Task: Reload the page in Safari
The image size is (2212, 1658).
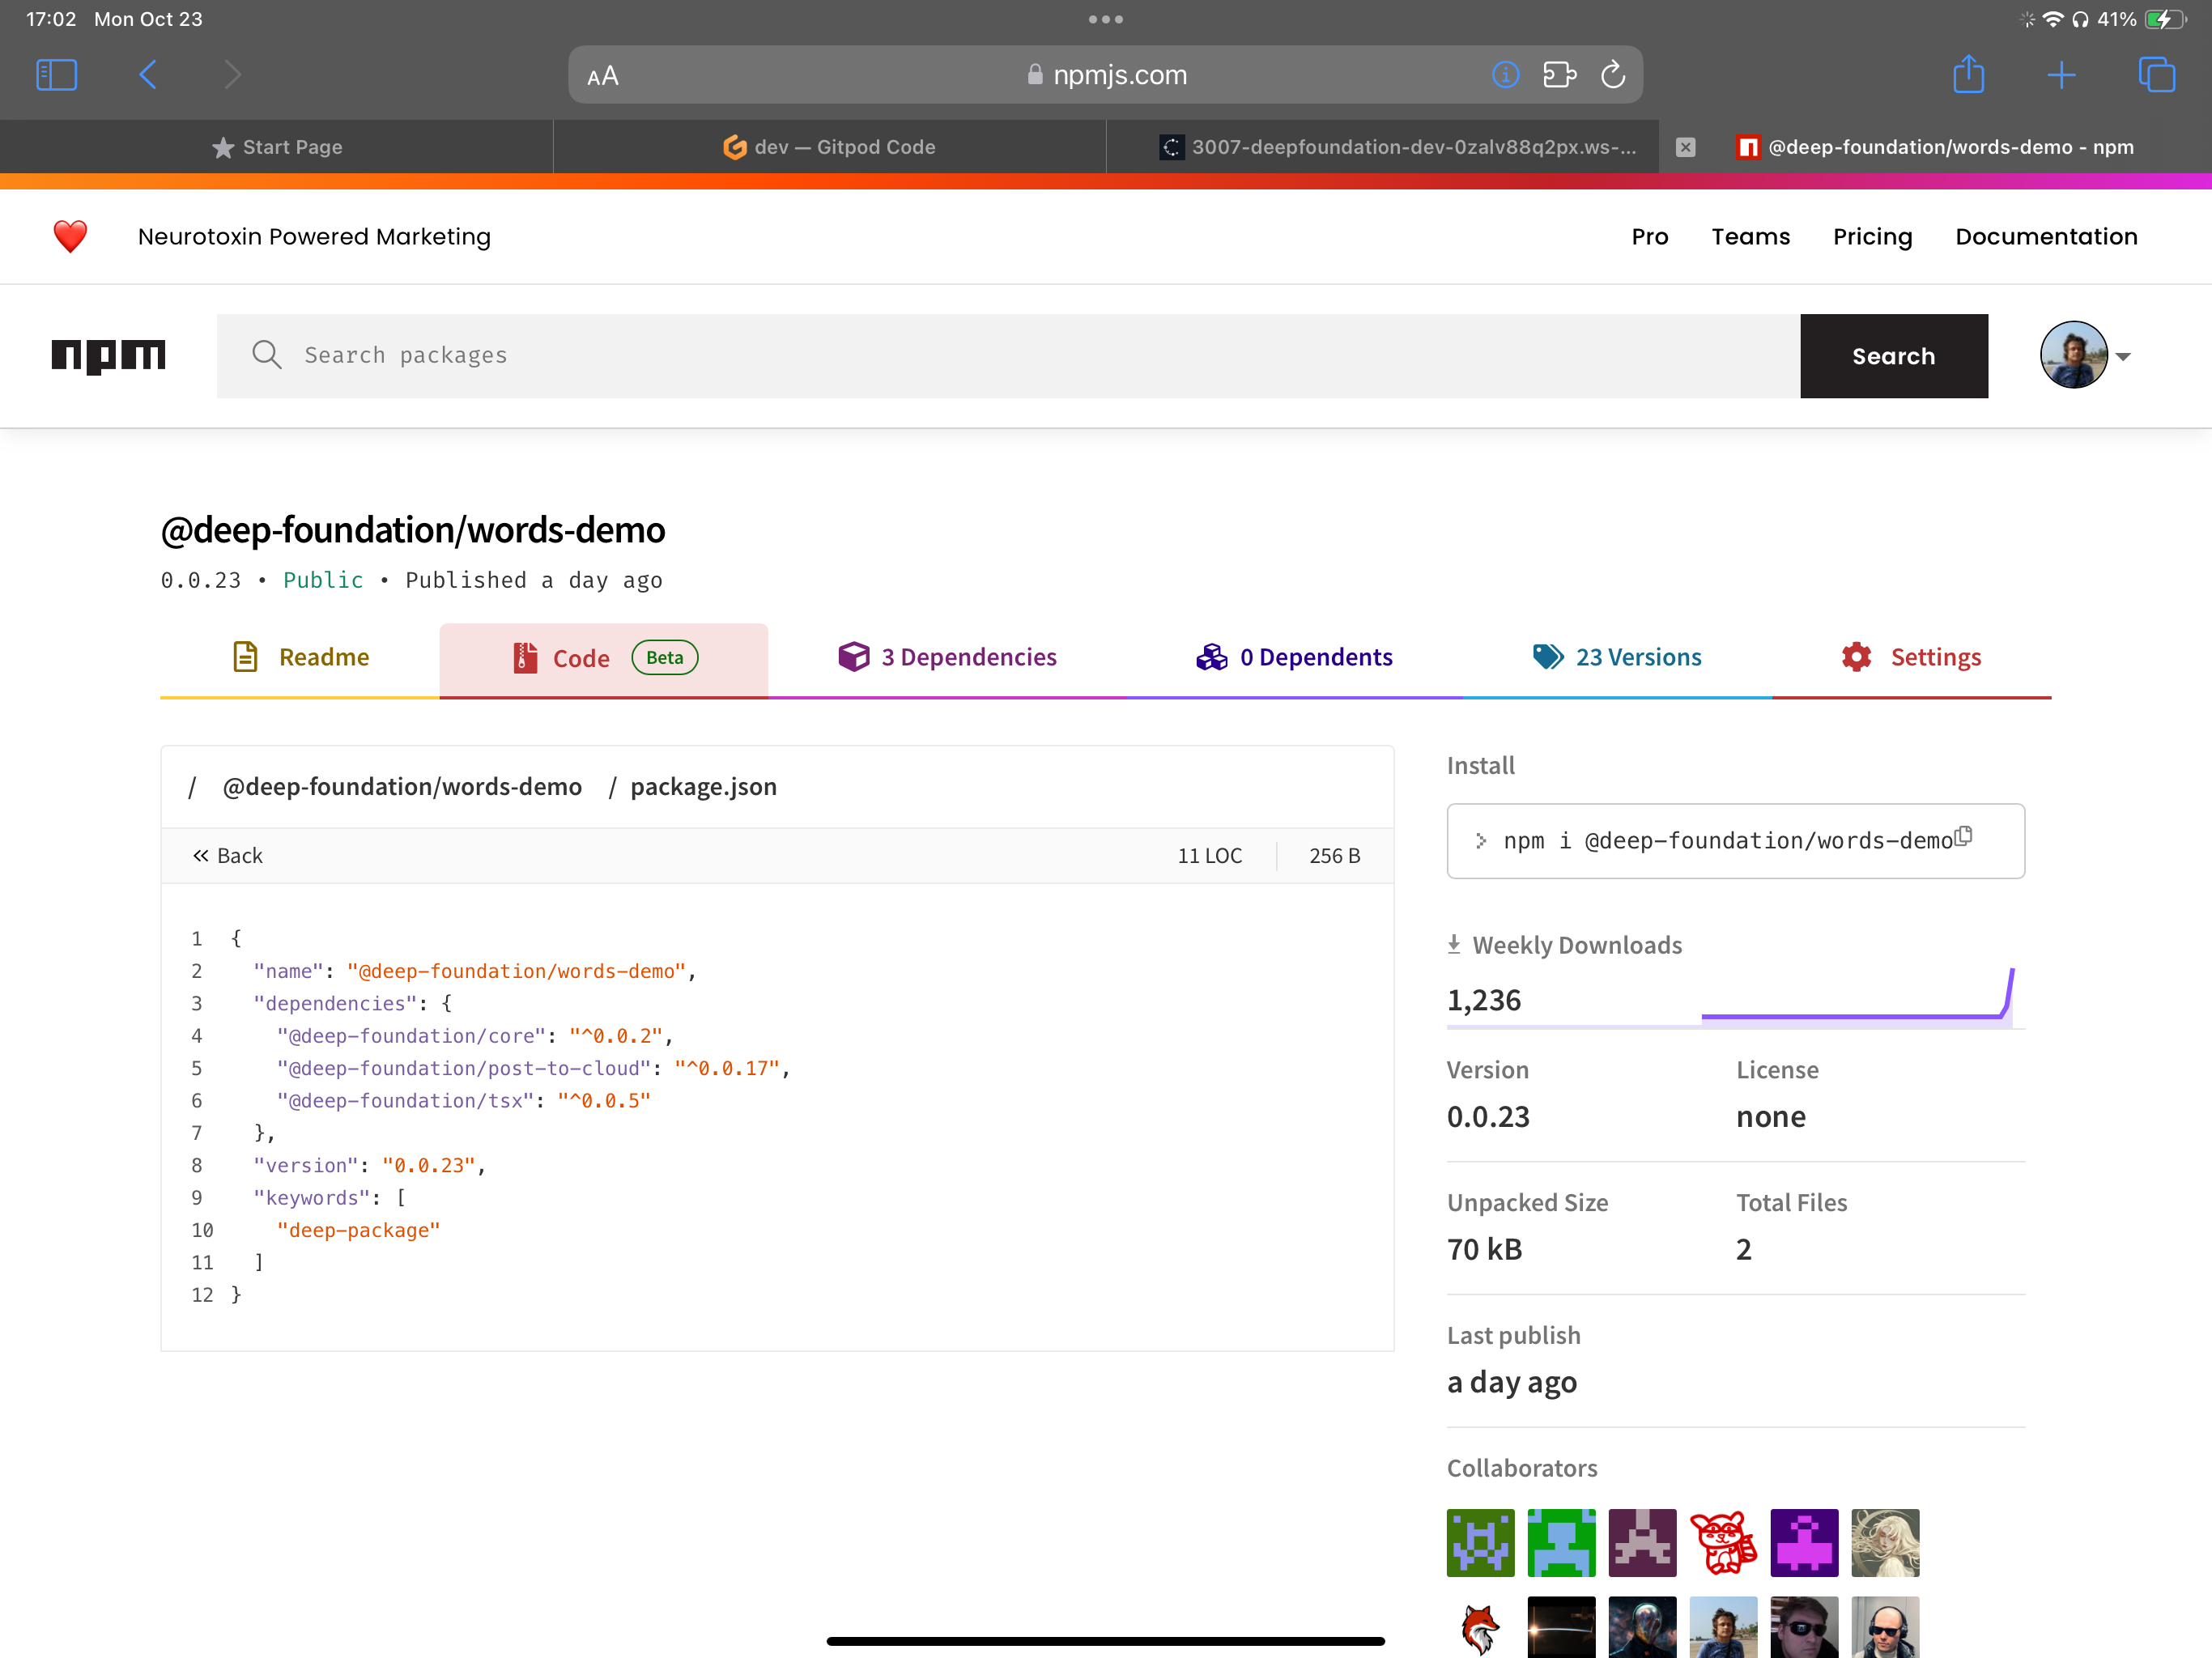Action: pos(1613,74)
